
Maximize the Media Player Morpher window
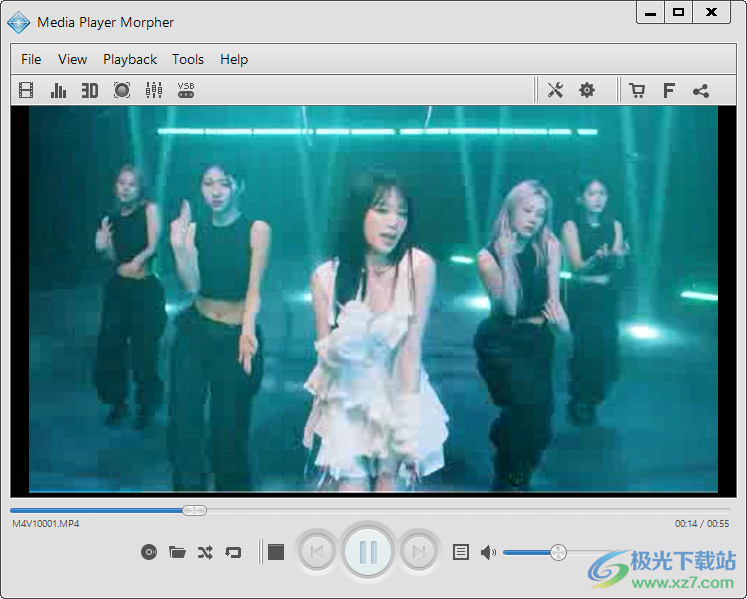click(678, 12)
